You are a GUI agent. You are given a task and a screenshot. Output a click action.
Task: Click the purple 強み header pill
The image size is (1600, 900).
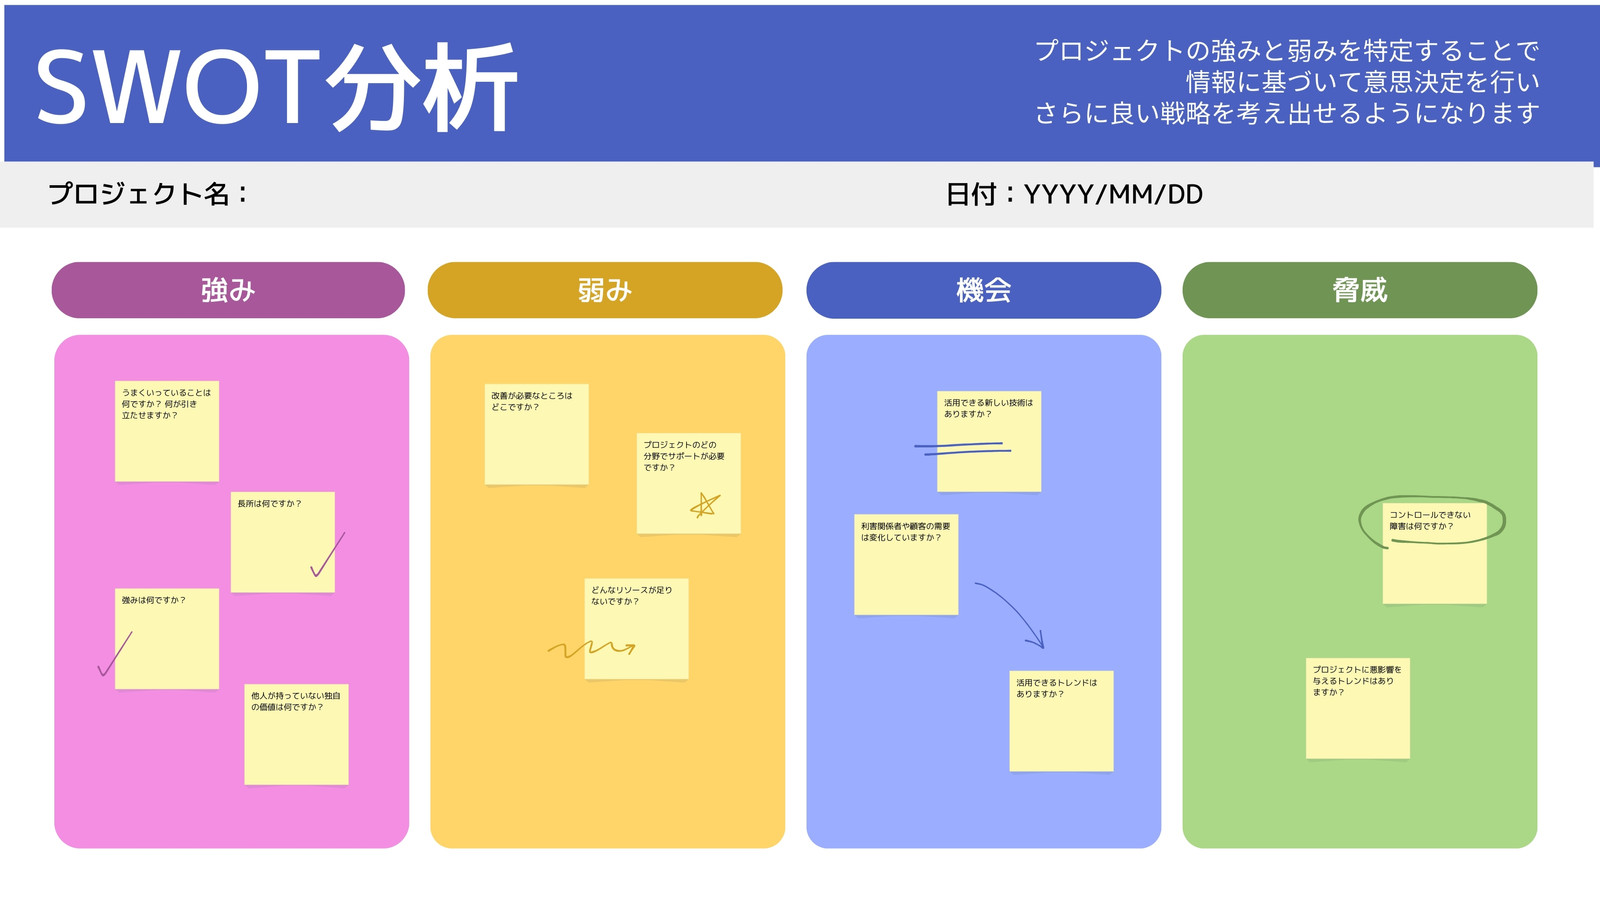[x=228, y=290]
